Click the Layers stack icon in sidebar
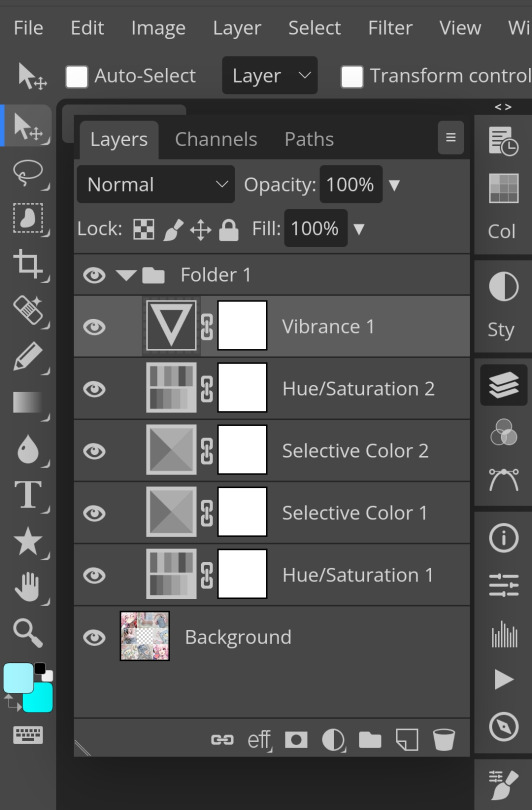532x810 pixels. 503,385
